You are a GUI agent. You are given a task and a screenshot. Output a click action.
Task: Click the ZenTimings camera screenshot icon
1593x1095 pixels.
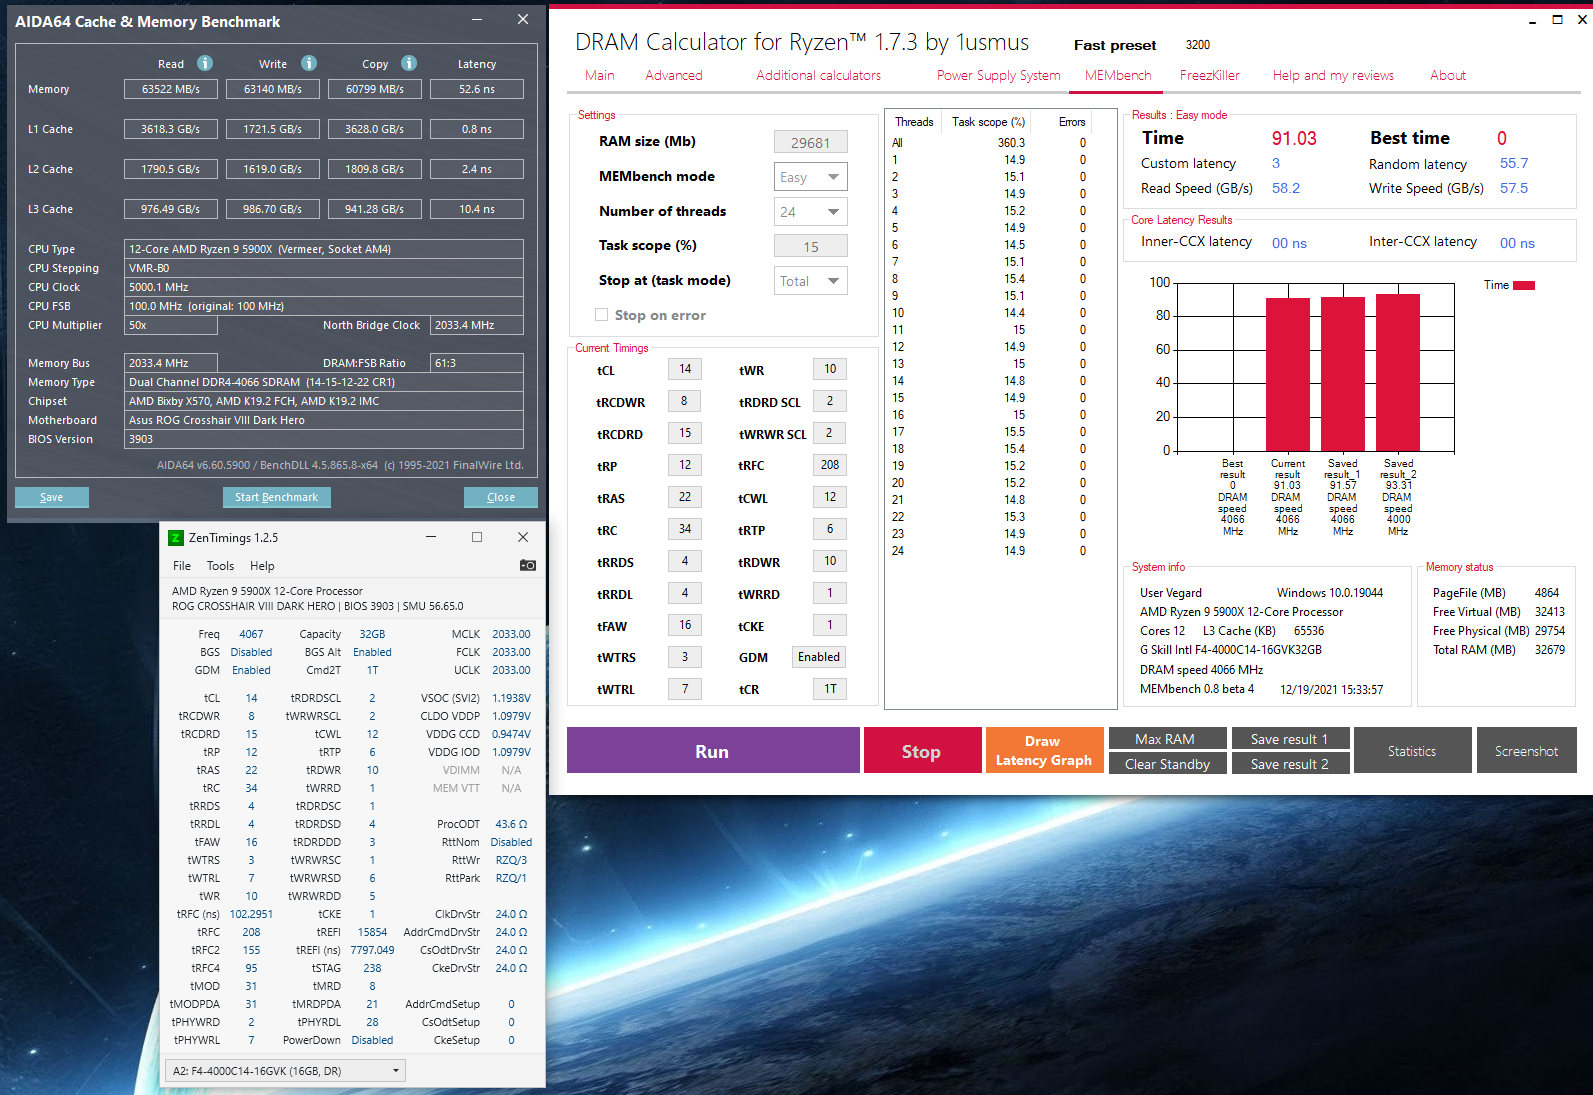coord(528,565)
